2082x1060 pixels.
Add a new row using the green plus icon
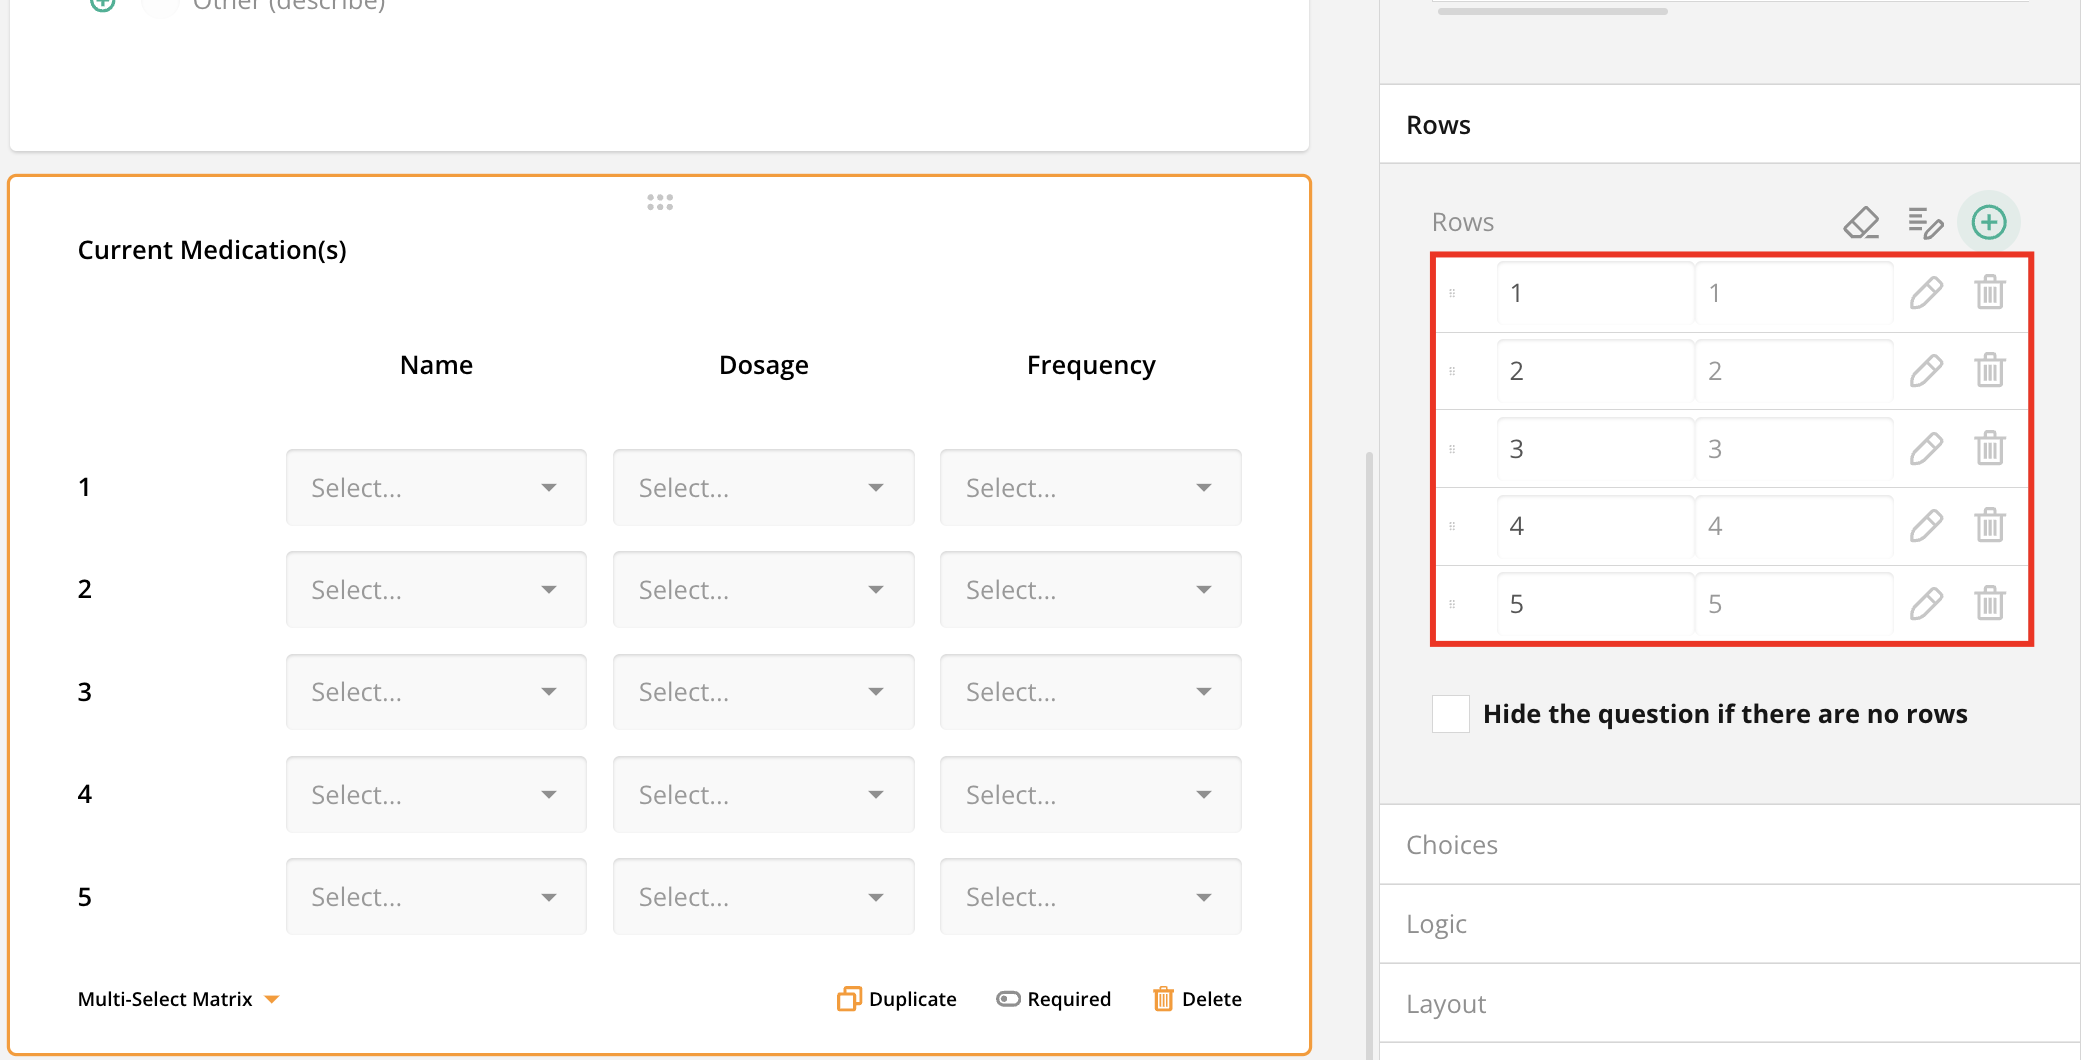tap(1989, 222)
